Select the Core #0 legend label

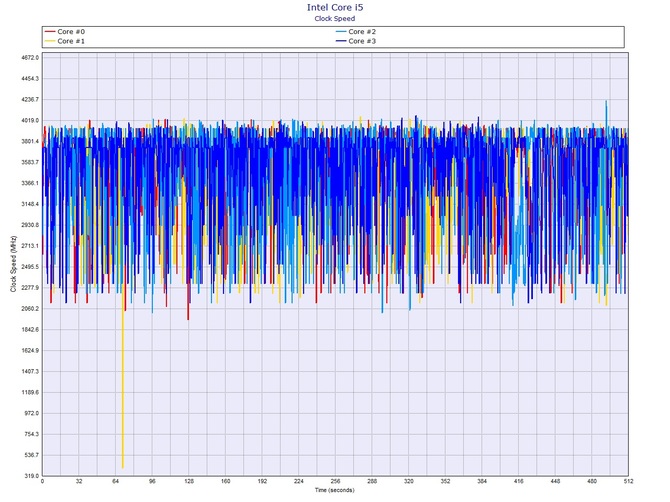click(72, 32)
